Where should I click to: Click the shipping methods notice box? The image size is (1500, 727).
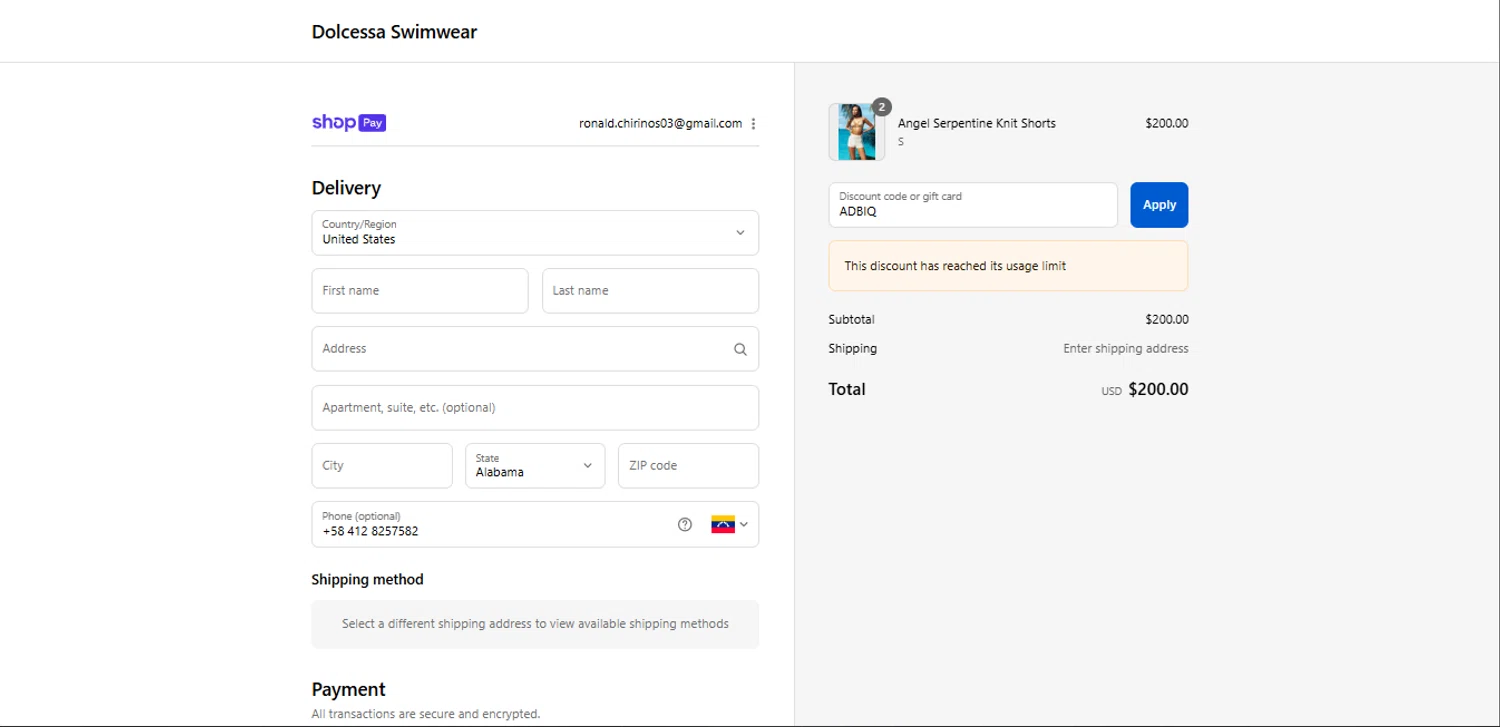point(535,624)
